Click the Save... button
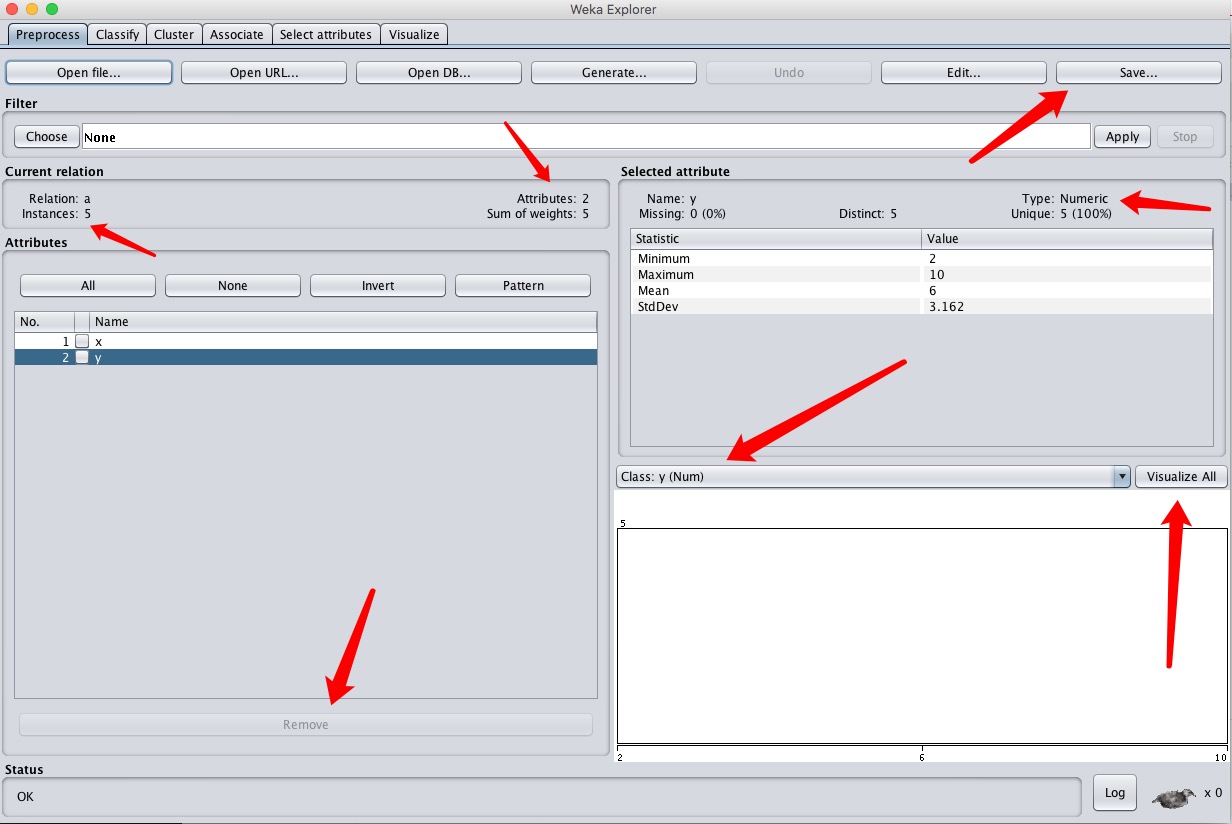The height and width of the screenshot is (824, 1232). [x=1139, y=73]
